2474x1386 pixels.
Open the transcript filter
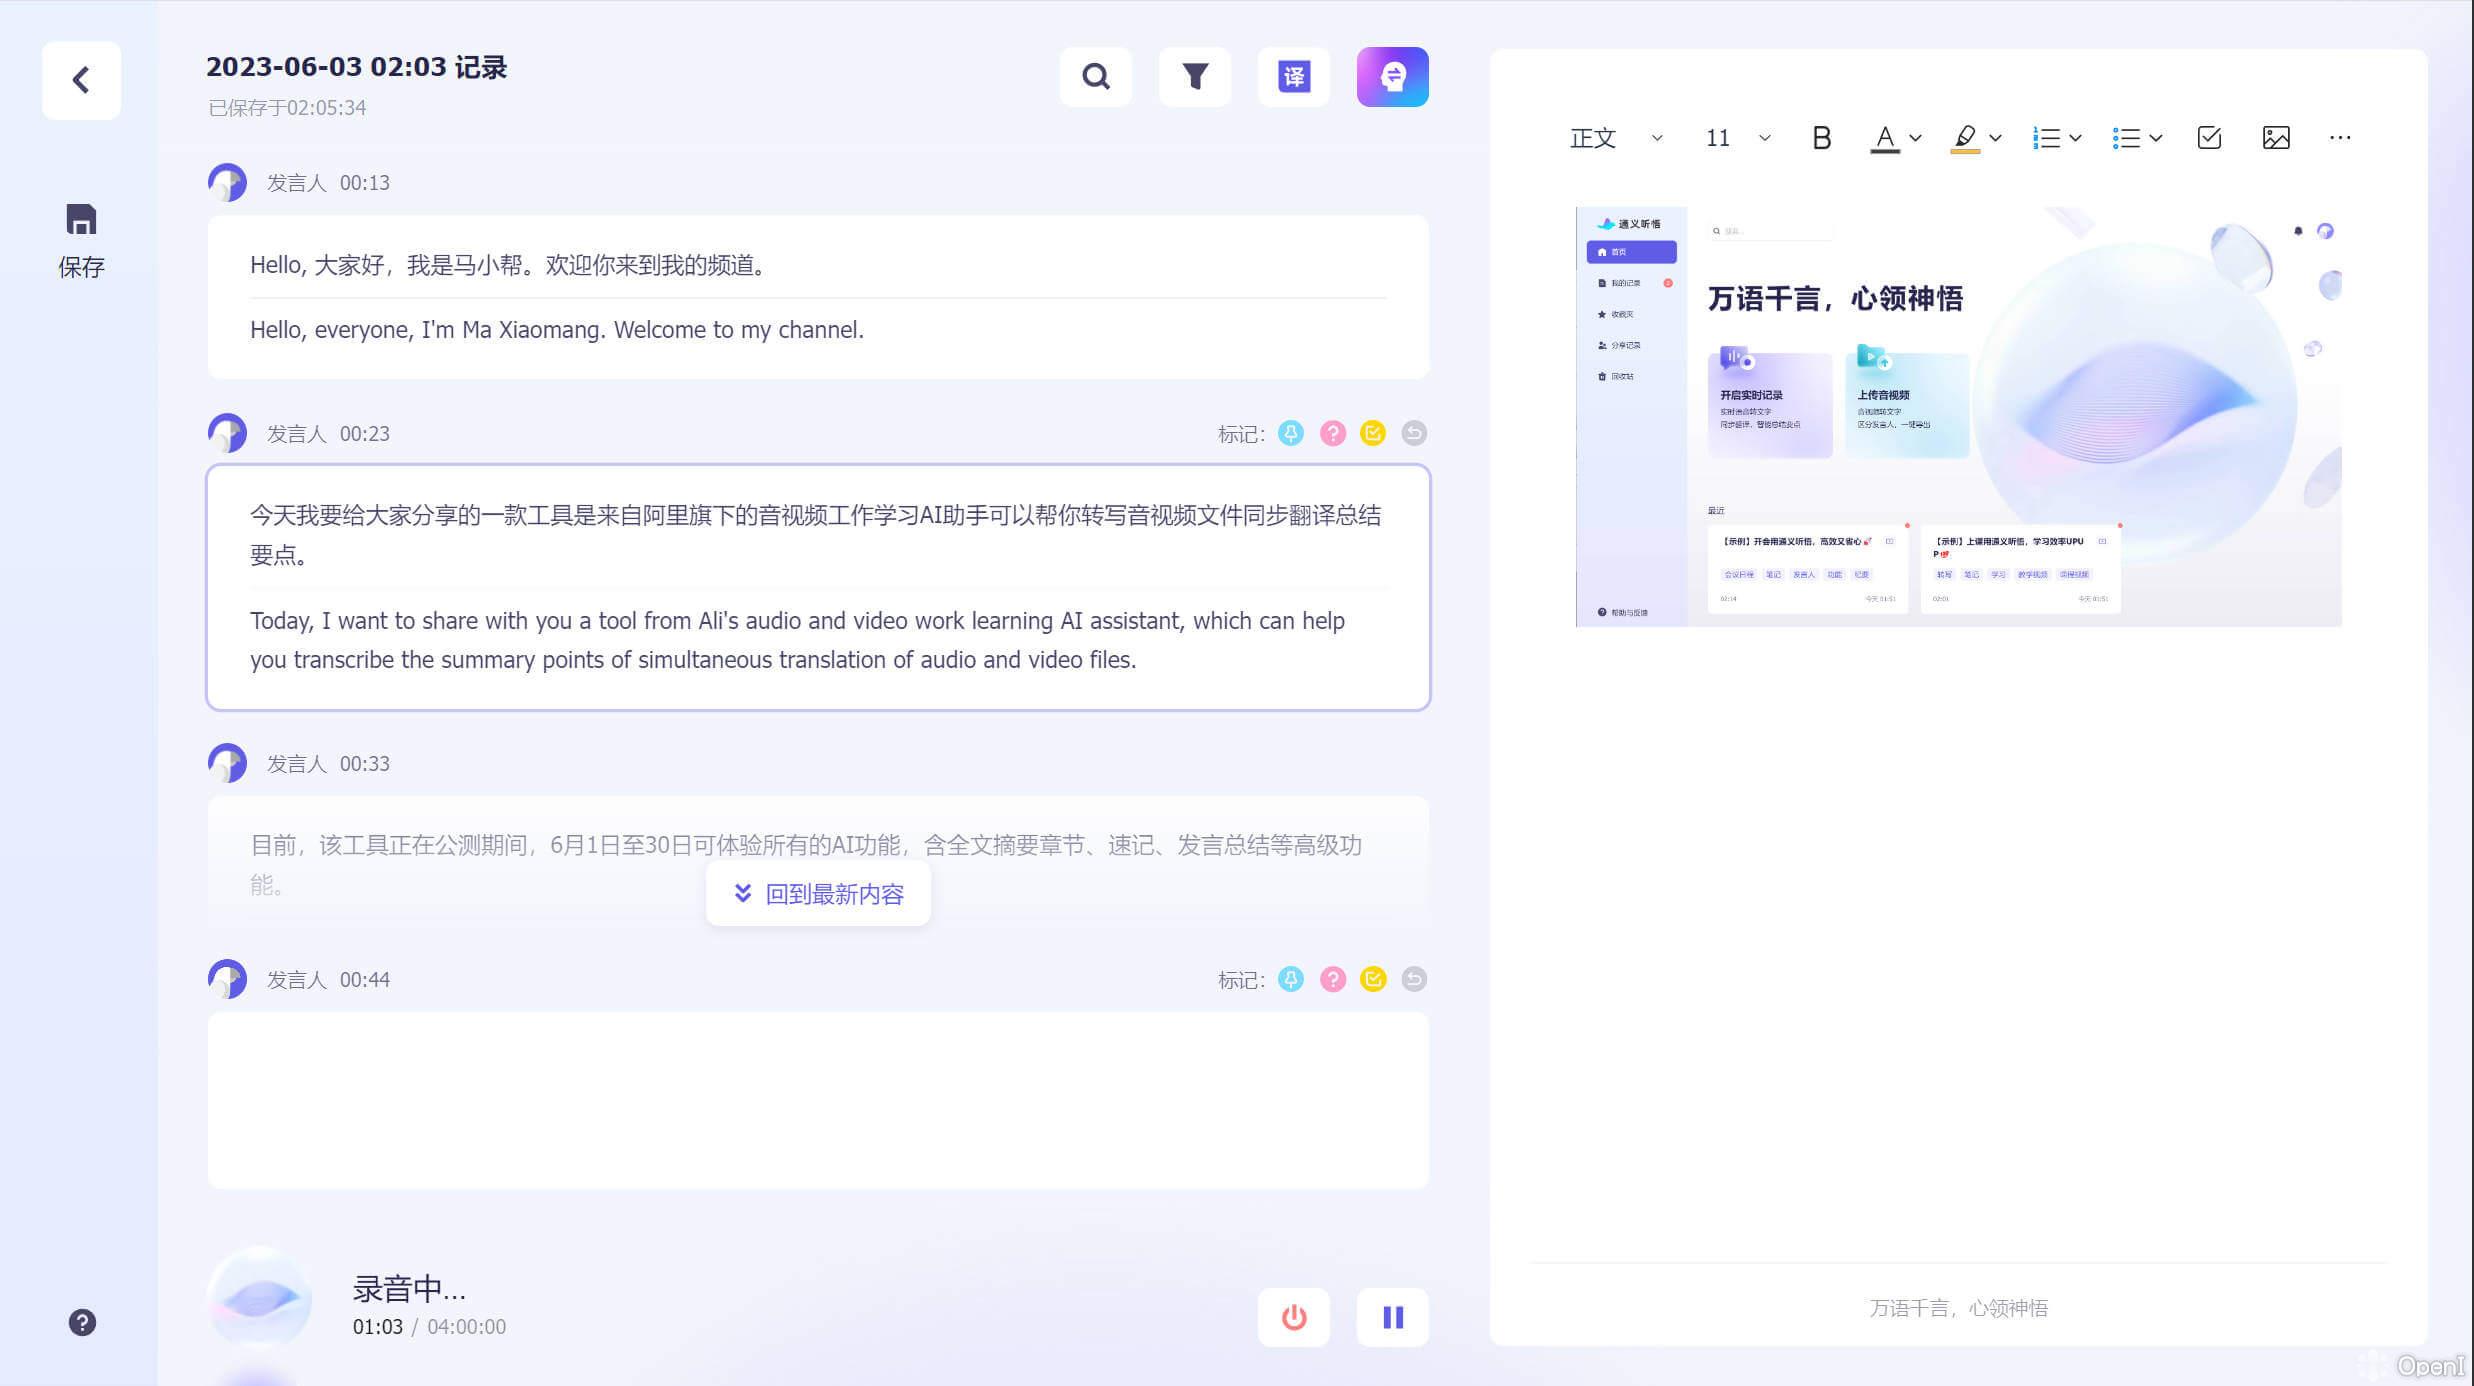tap(1194, 76)
